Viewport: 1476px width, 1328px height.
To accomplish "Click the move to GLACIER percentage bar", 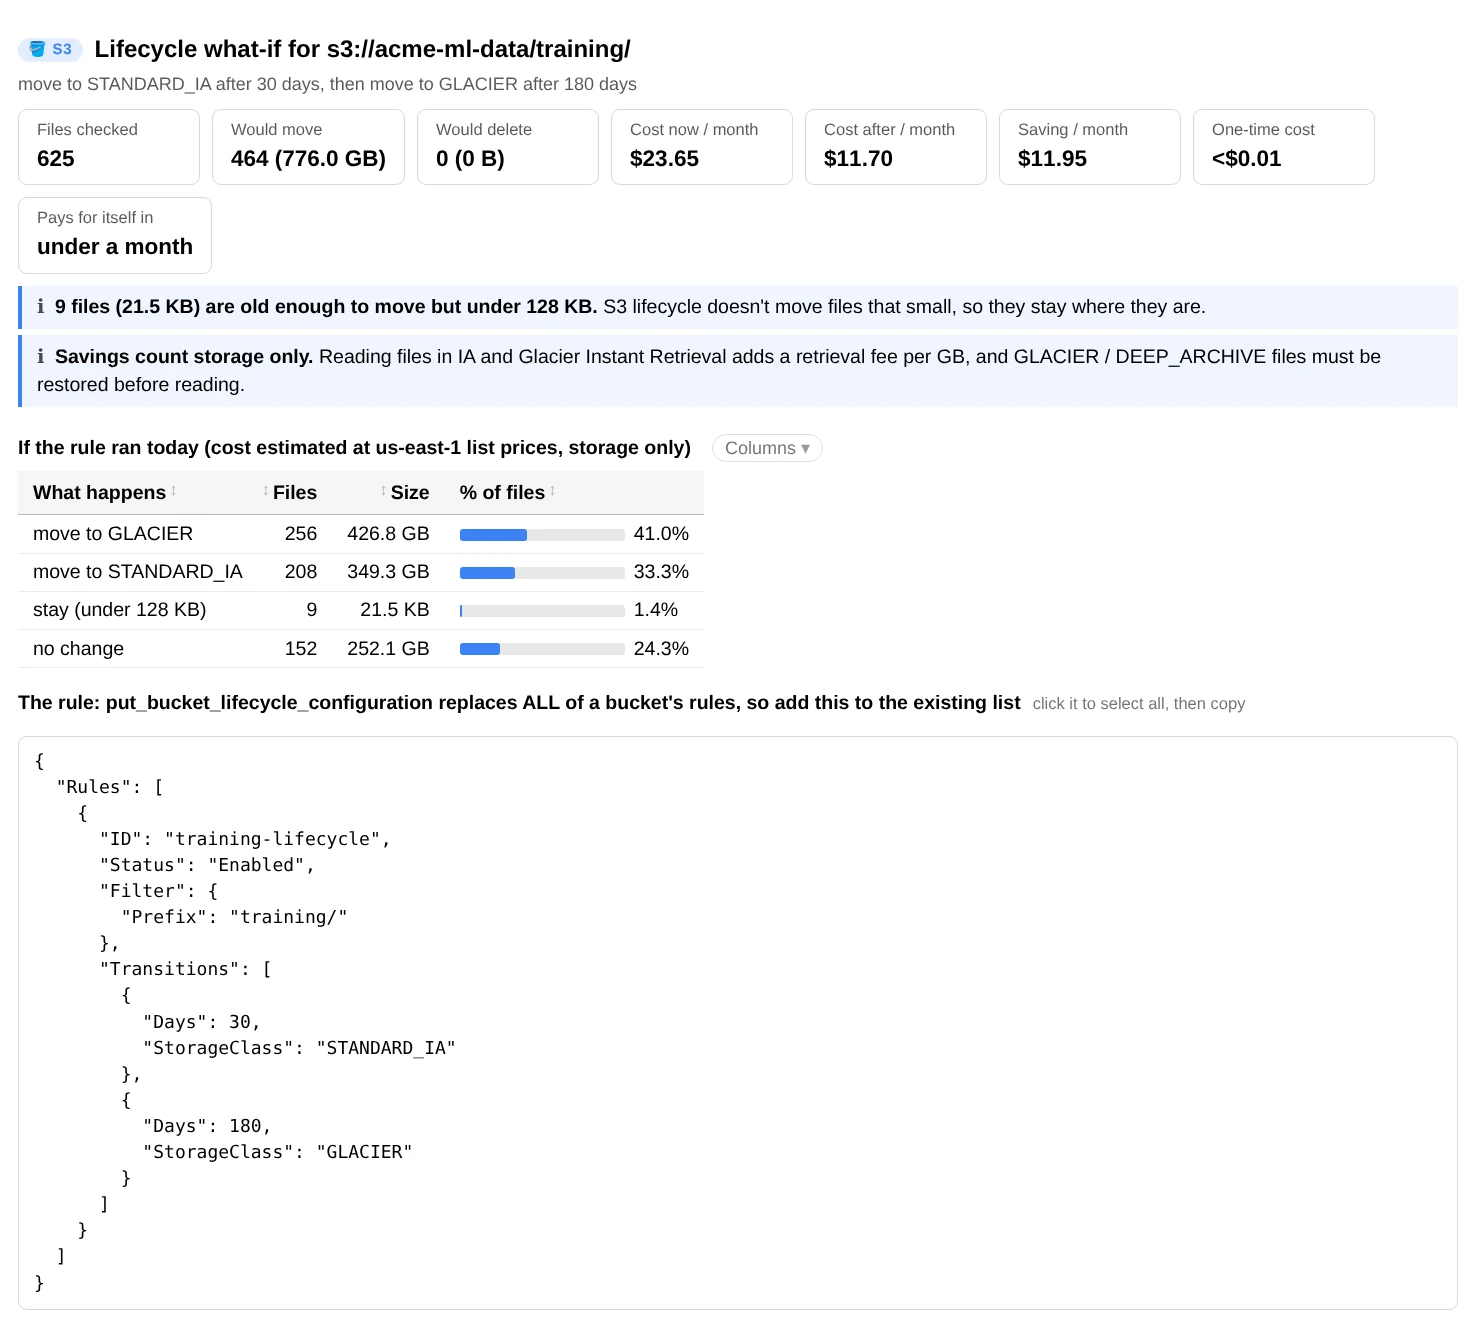I will [542, 535].
